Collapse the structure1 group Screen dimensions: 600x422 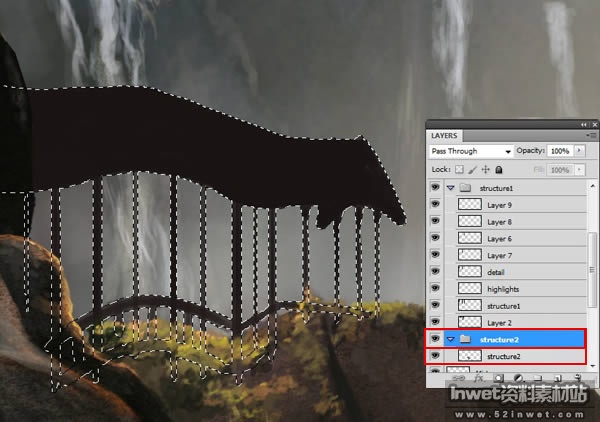click(450, 188)
